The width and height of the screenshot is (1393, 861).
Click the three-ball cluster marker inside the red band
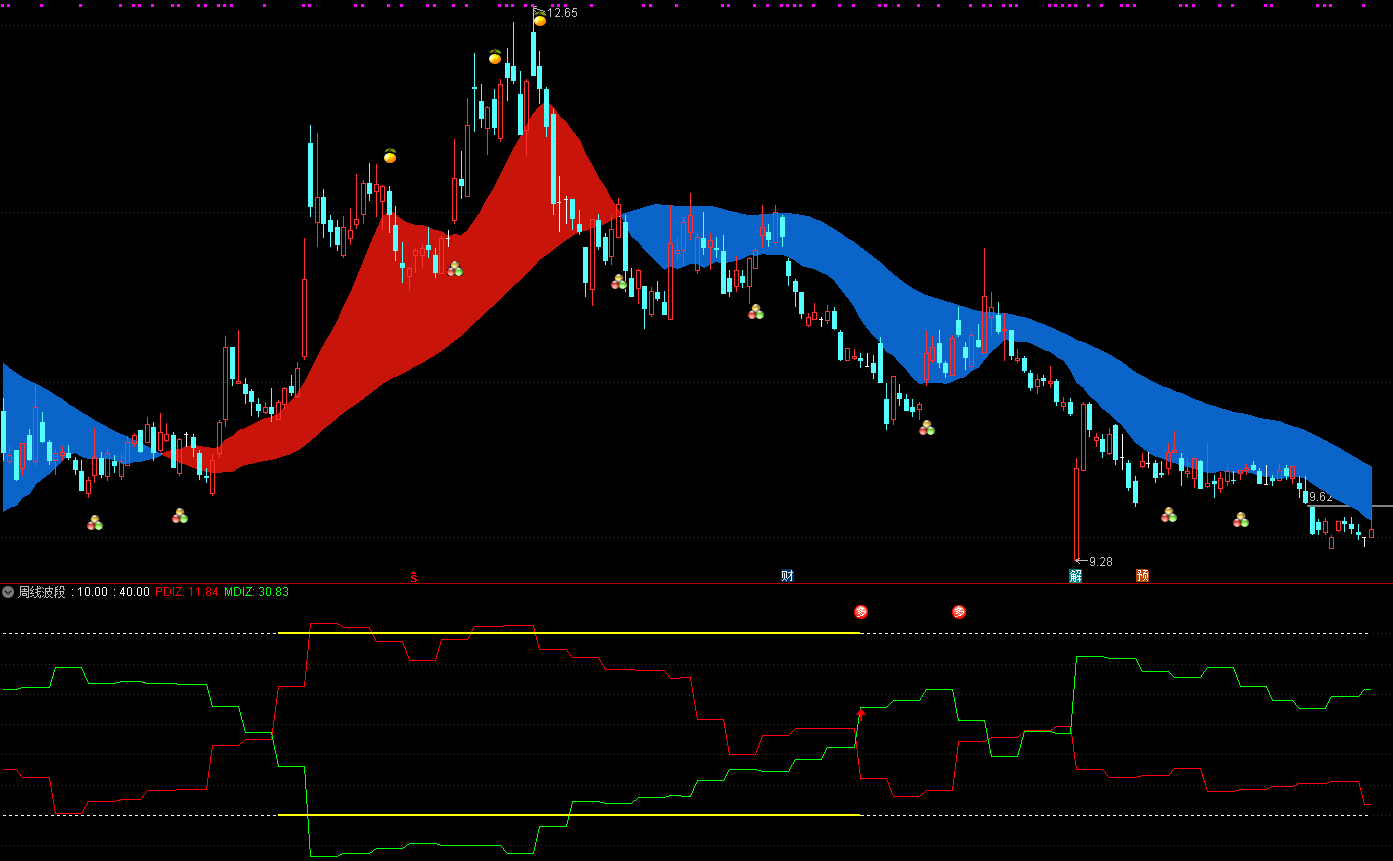click(x=455, y=269)
